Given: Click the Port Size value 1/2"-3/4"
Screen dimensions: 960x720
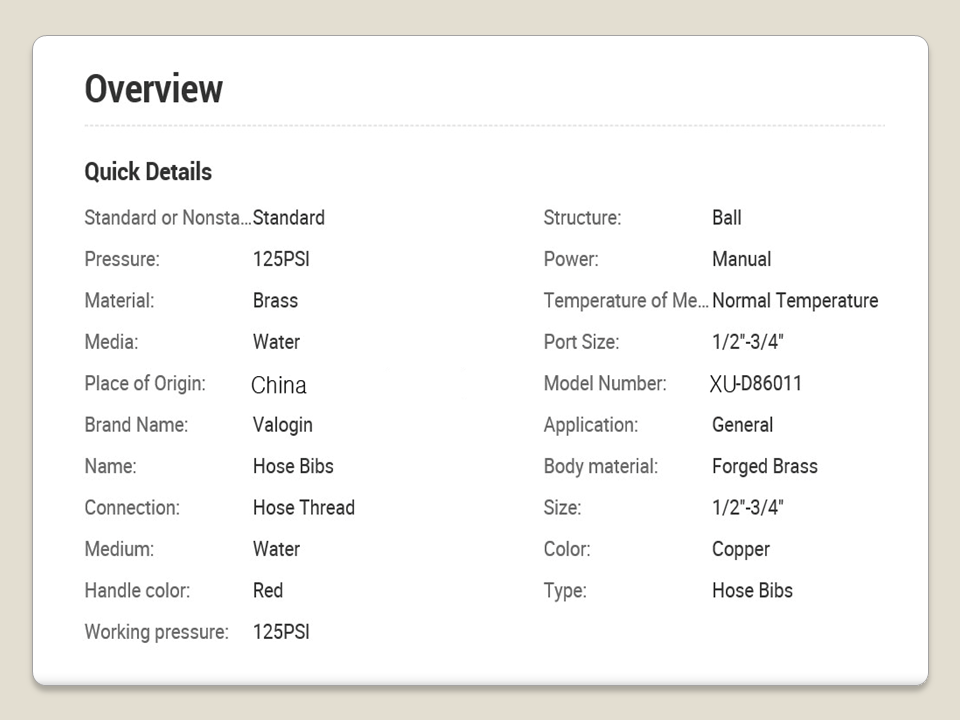Looking at the screenshot, I should 747,342.
